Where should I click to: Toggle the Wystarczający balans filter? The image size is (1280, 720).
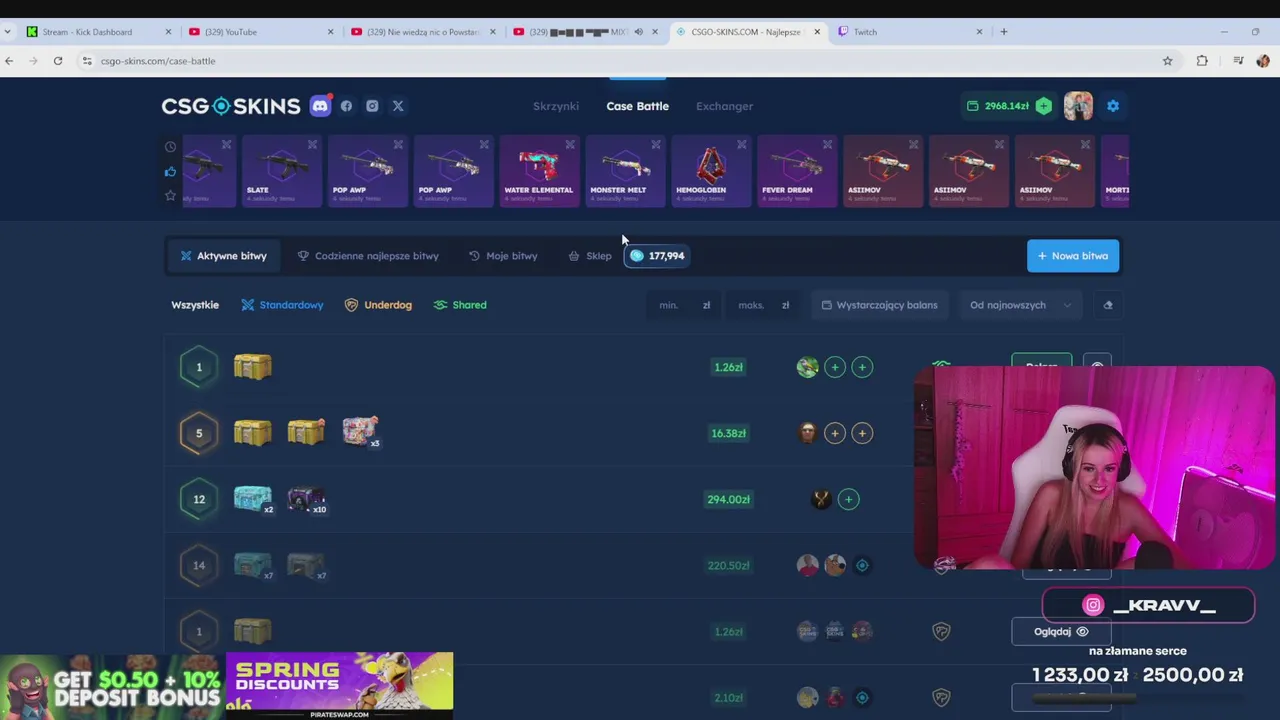pyautogui.click(x=880, y=305)
